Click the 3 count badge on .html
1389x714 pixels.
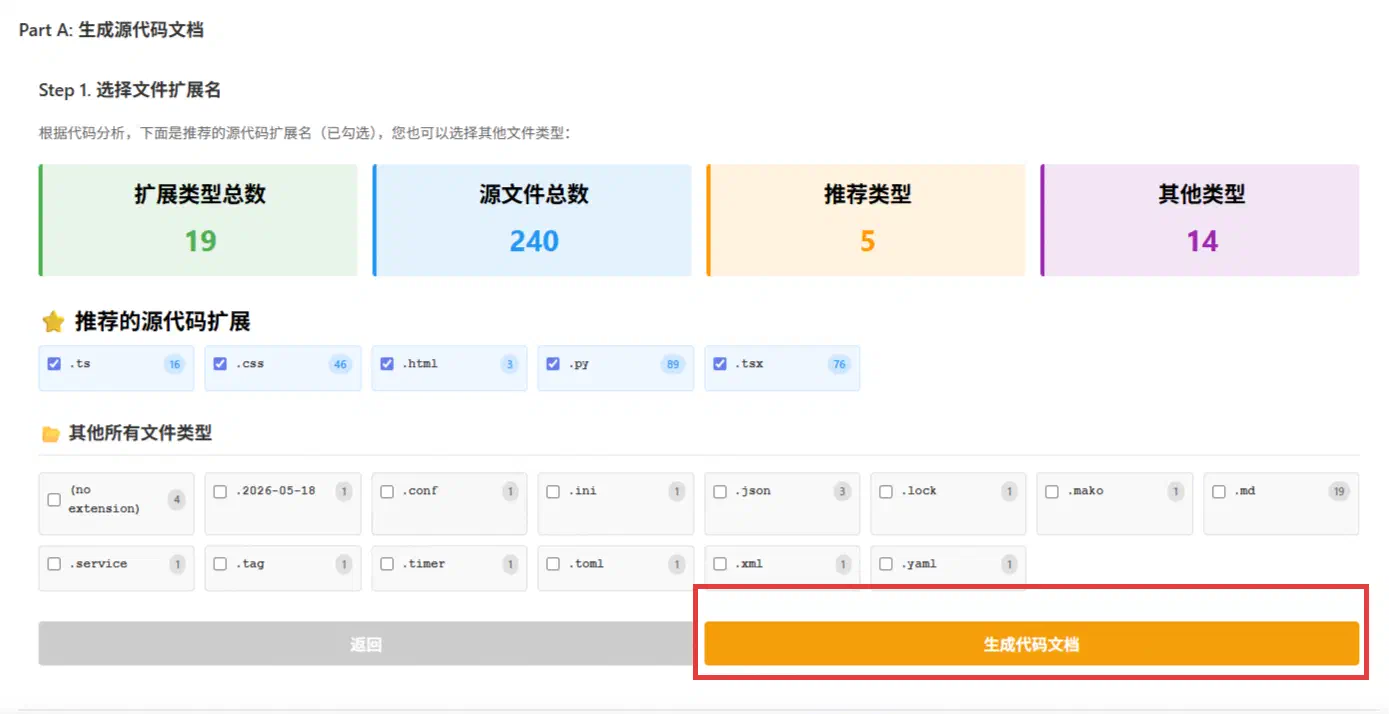pos(510,364)
